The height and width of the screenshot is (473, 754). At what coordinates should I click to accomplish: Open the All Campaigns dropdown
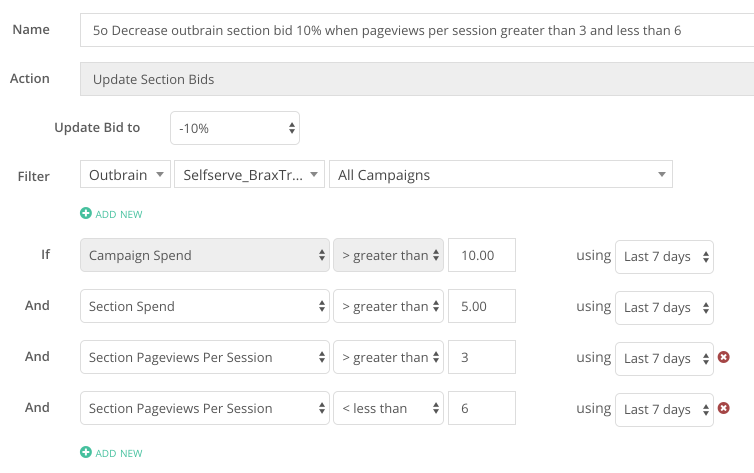[500, 175]
